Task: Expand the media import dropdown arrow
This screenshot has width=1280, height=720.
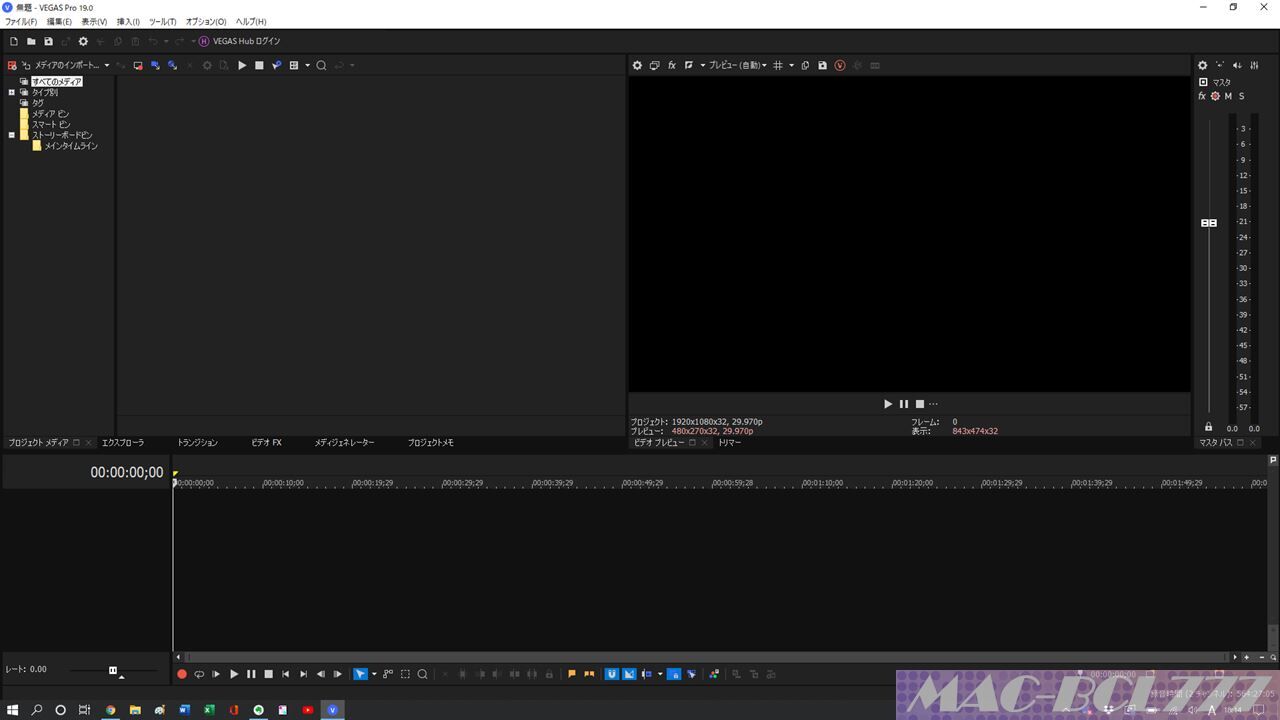Action: 107,66
